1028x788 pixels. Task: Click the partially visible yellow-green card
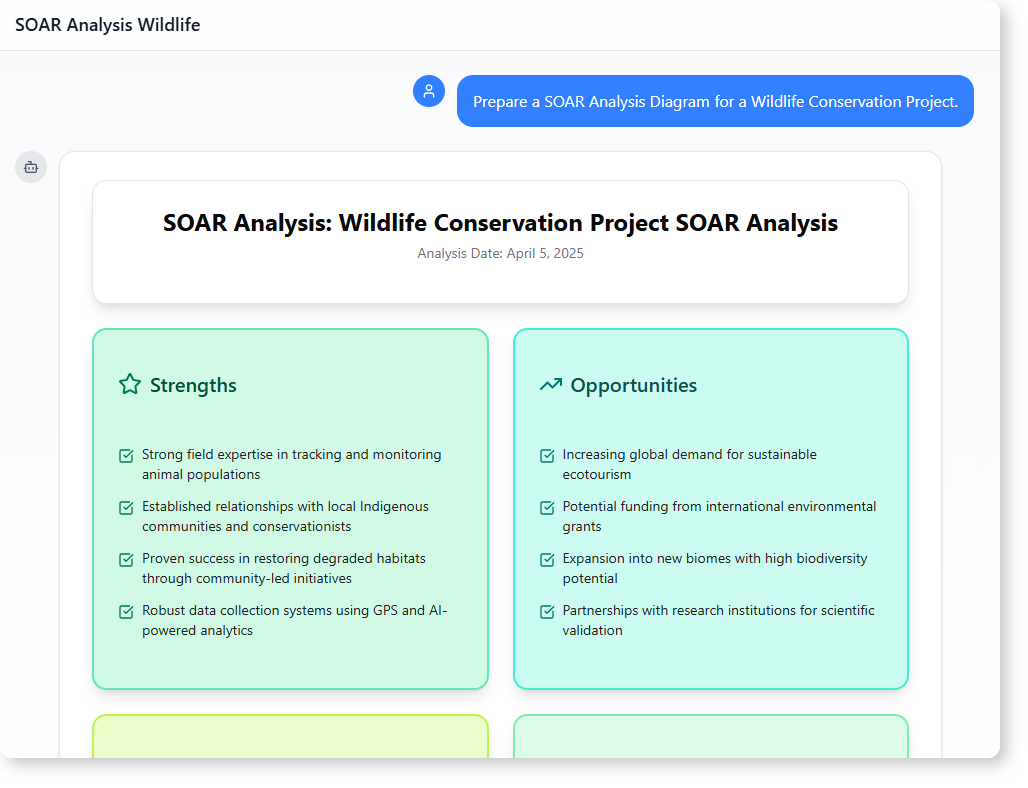pos(290,736)
